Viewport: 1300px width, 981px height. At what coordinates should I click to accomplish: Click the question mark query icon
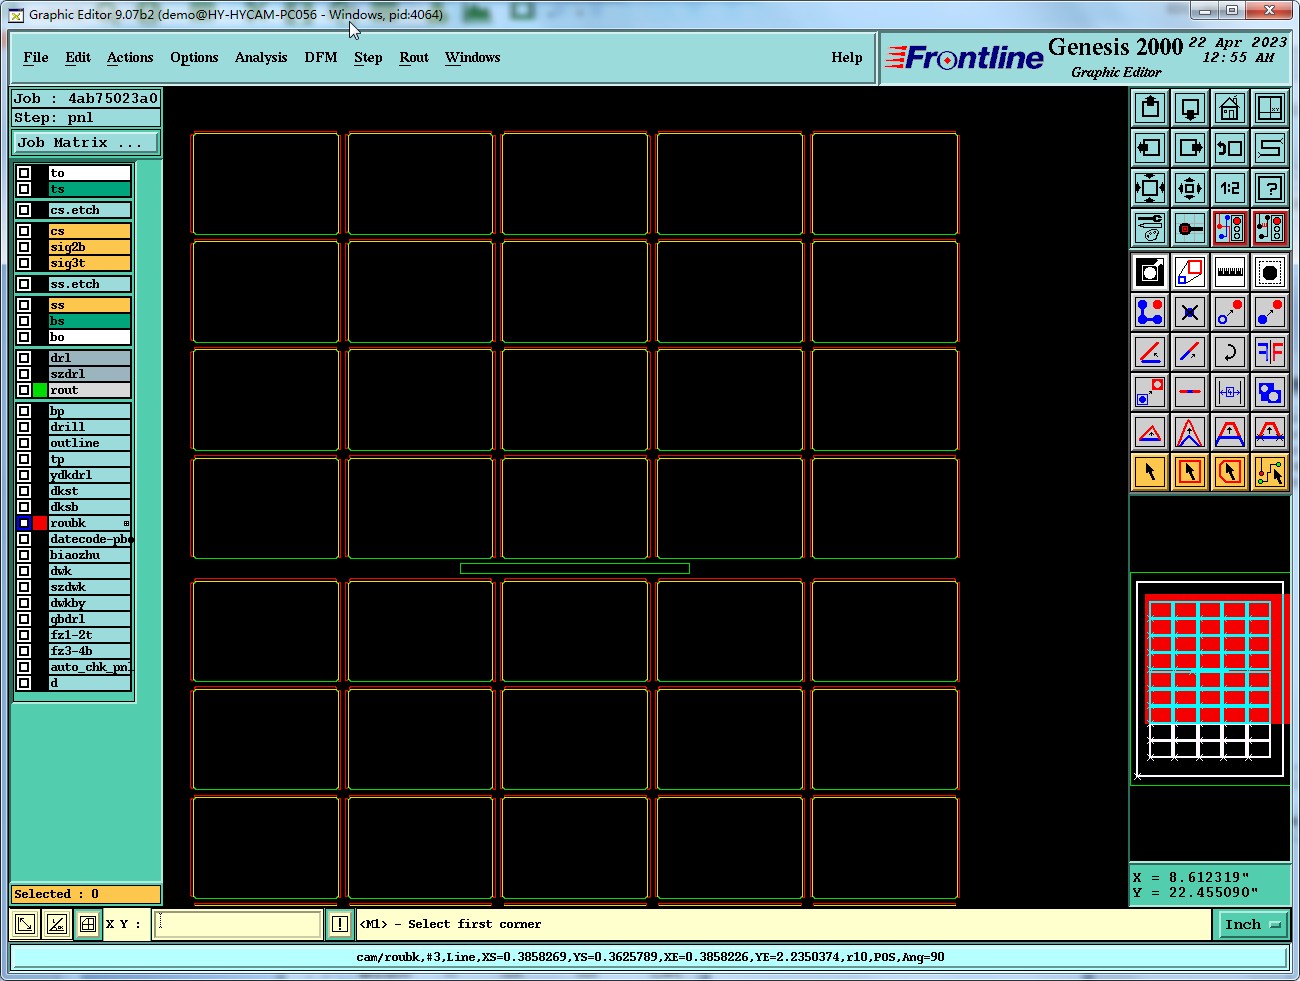[1270, 188]
